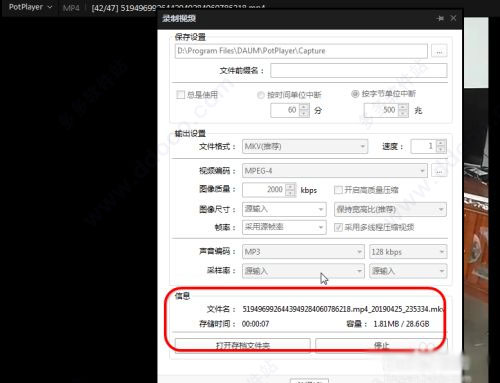
Task: Open video codec settings button
Action: click(439, 171)
